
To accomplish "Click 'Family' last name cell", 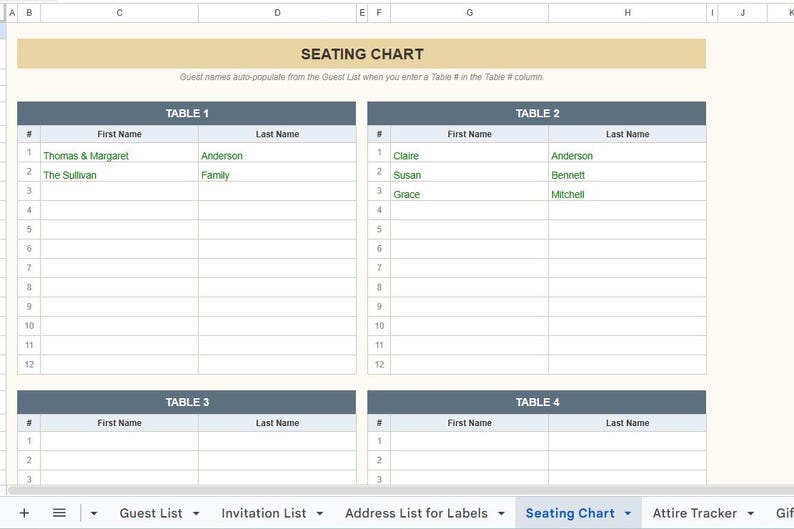I will click(x=277, y=172).
